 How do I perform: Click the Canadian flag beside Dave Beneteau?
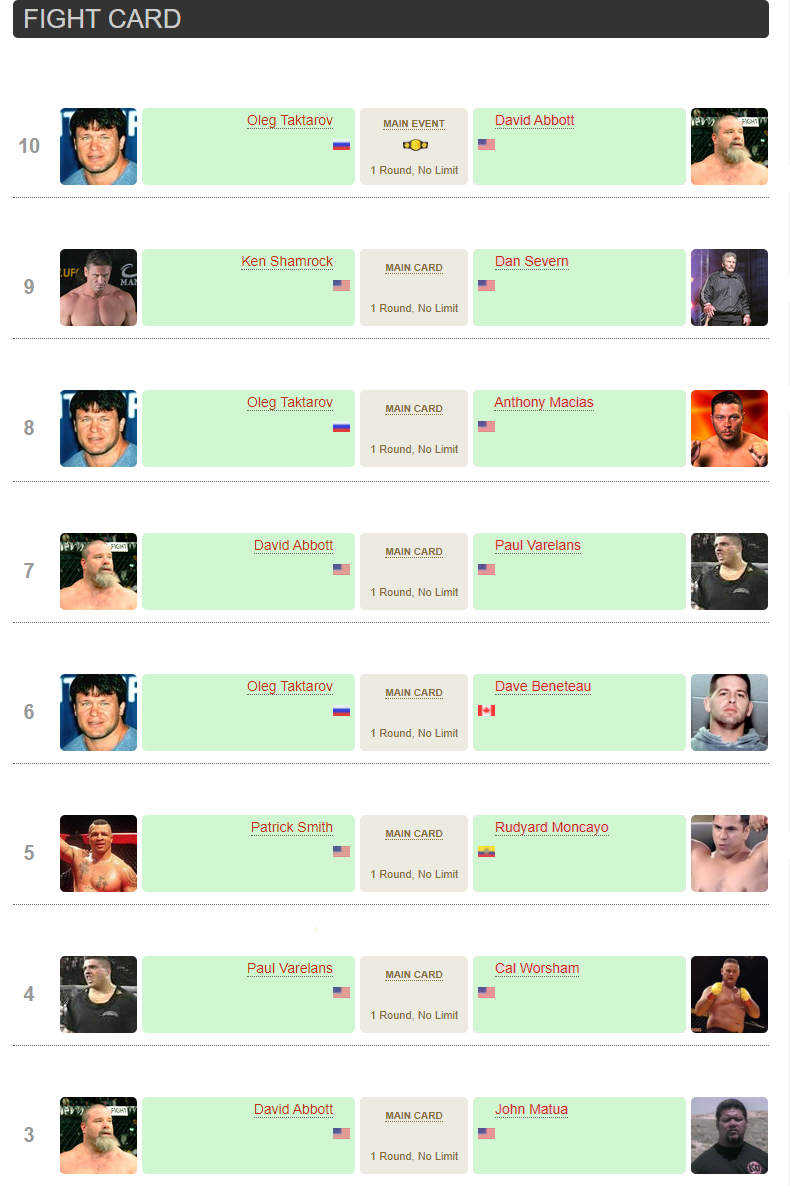coord(486,711)
